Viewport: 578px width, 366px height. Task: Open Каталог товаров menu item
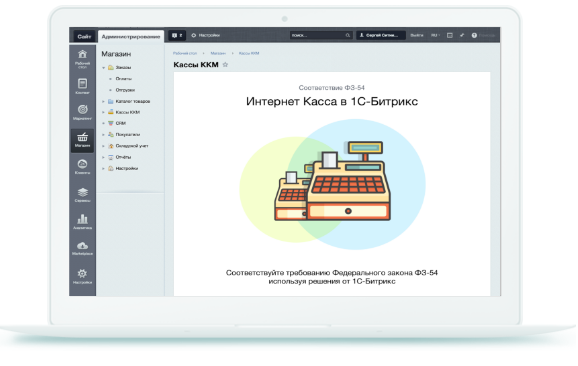coord(133,101)
